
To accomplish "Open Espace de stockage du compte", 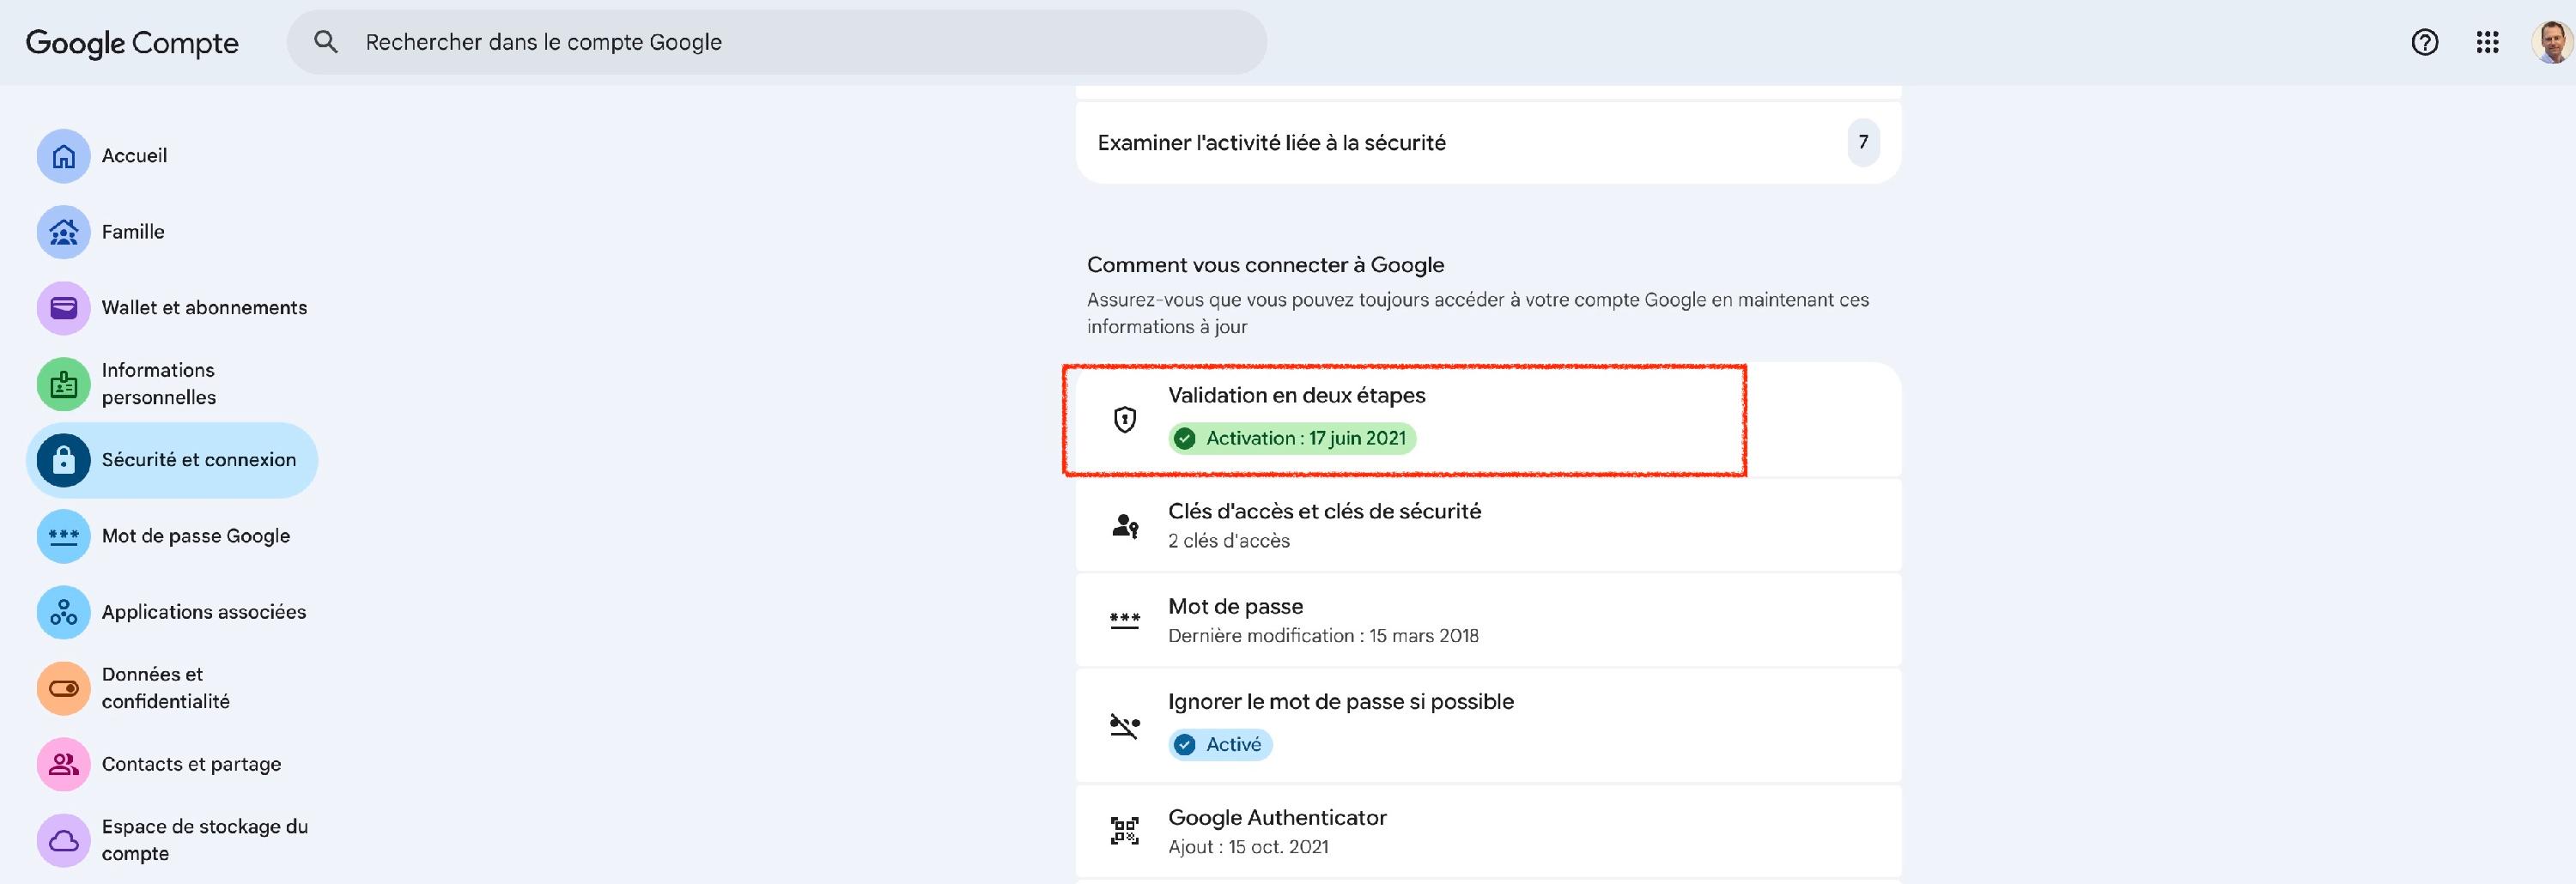I will click(172, 840).
